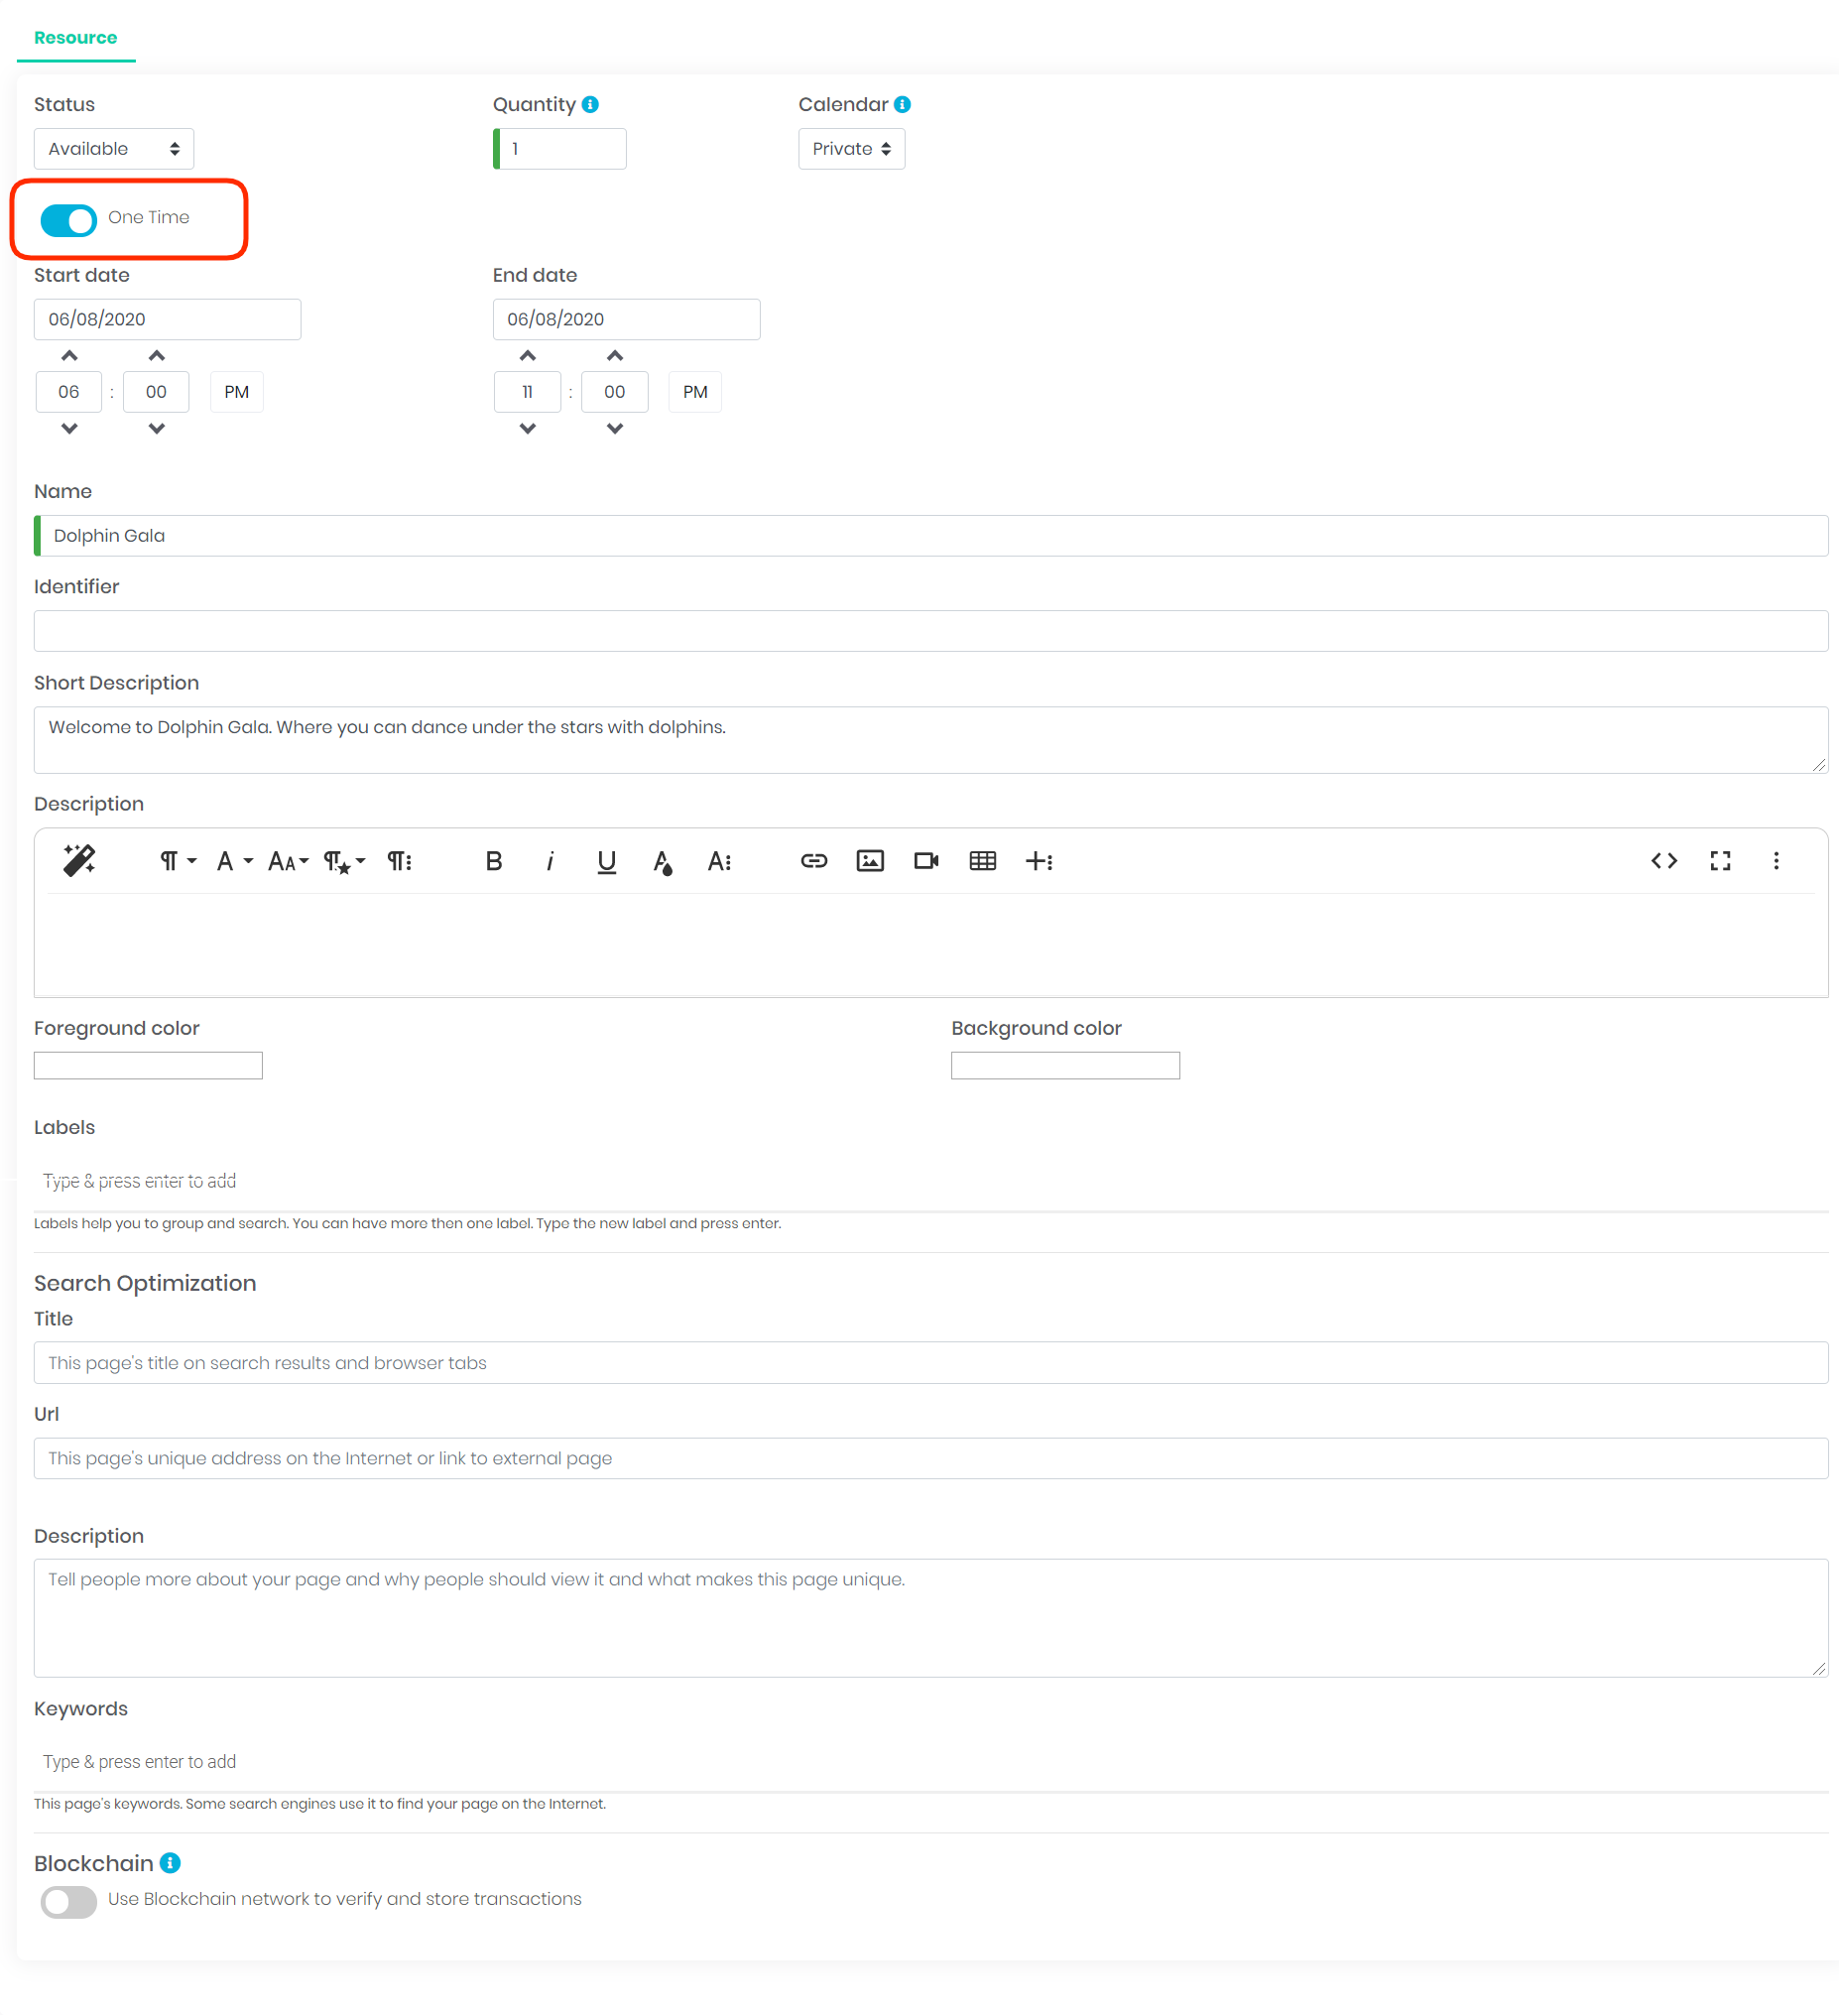
Task: Open more options menu in editor
Action: tap(1776, 861)
